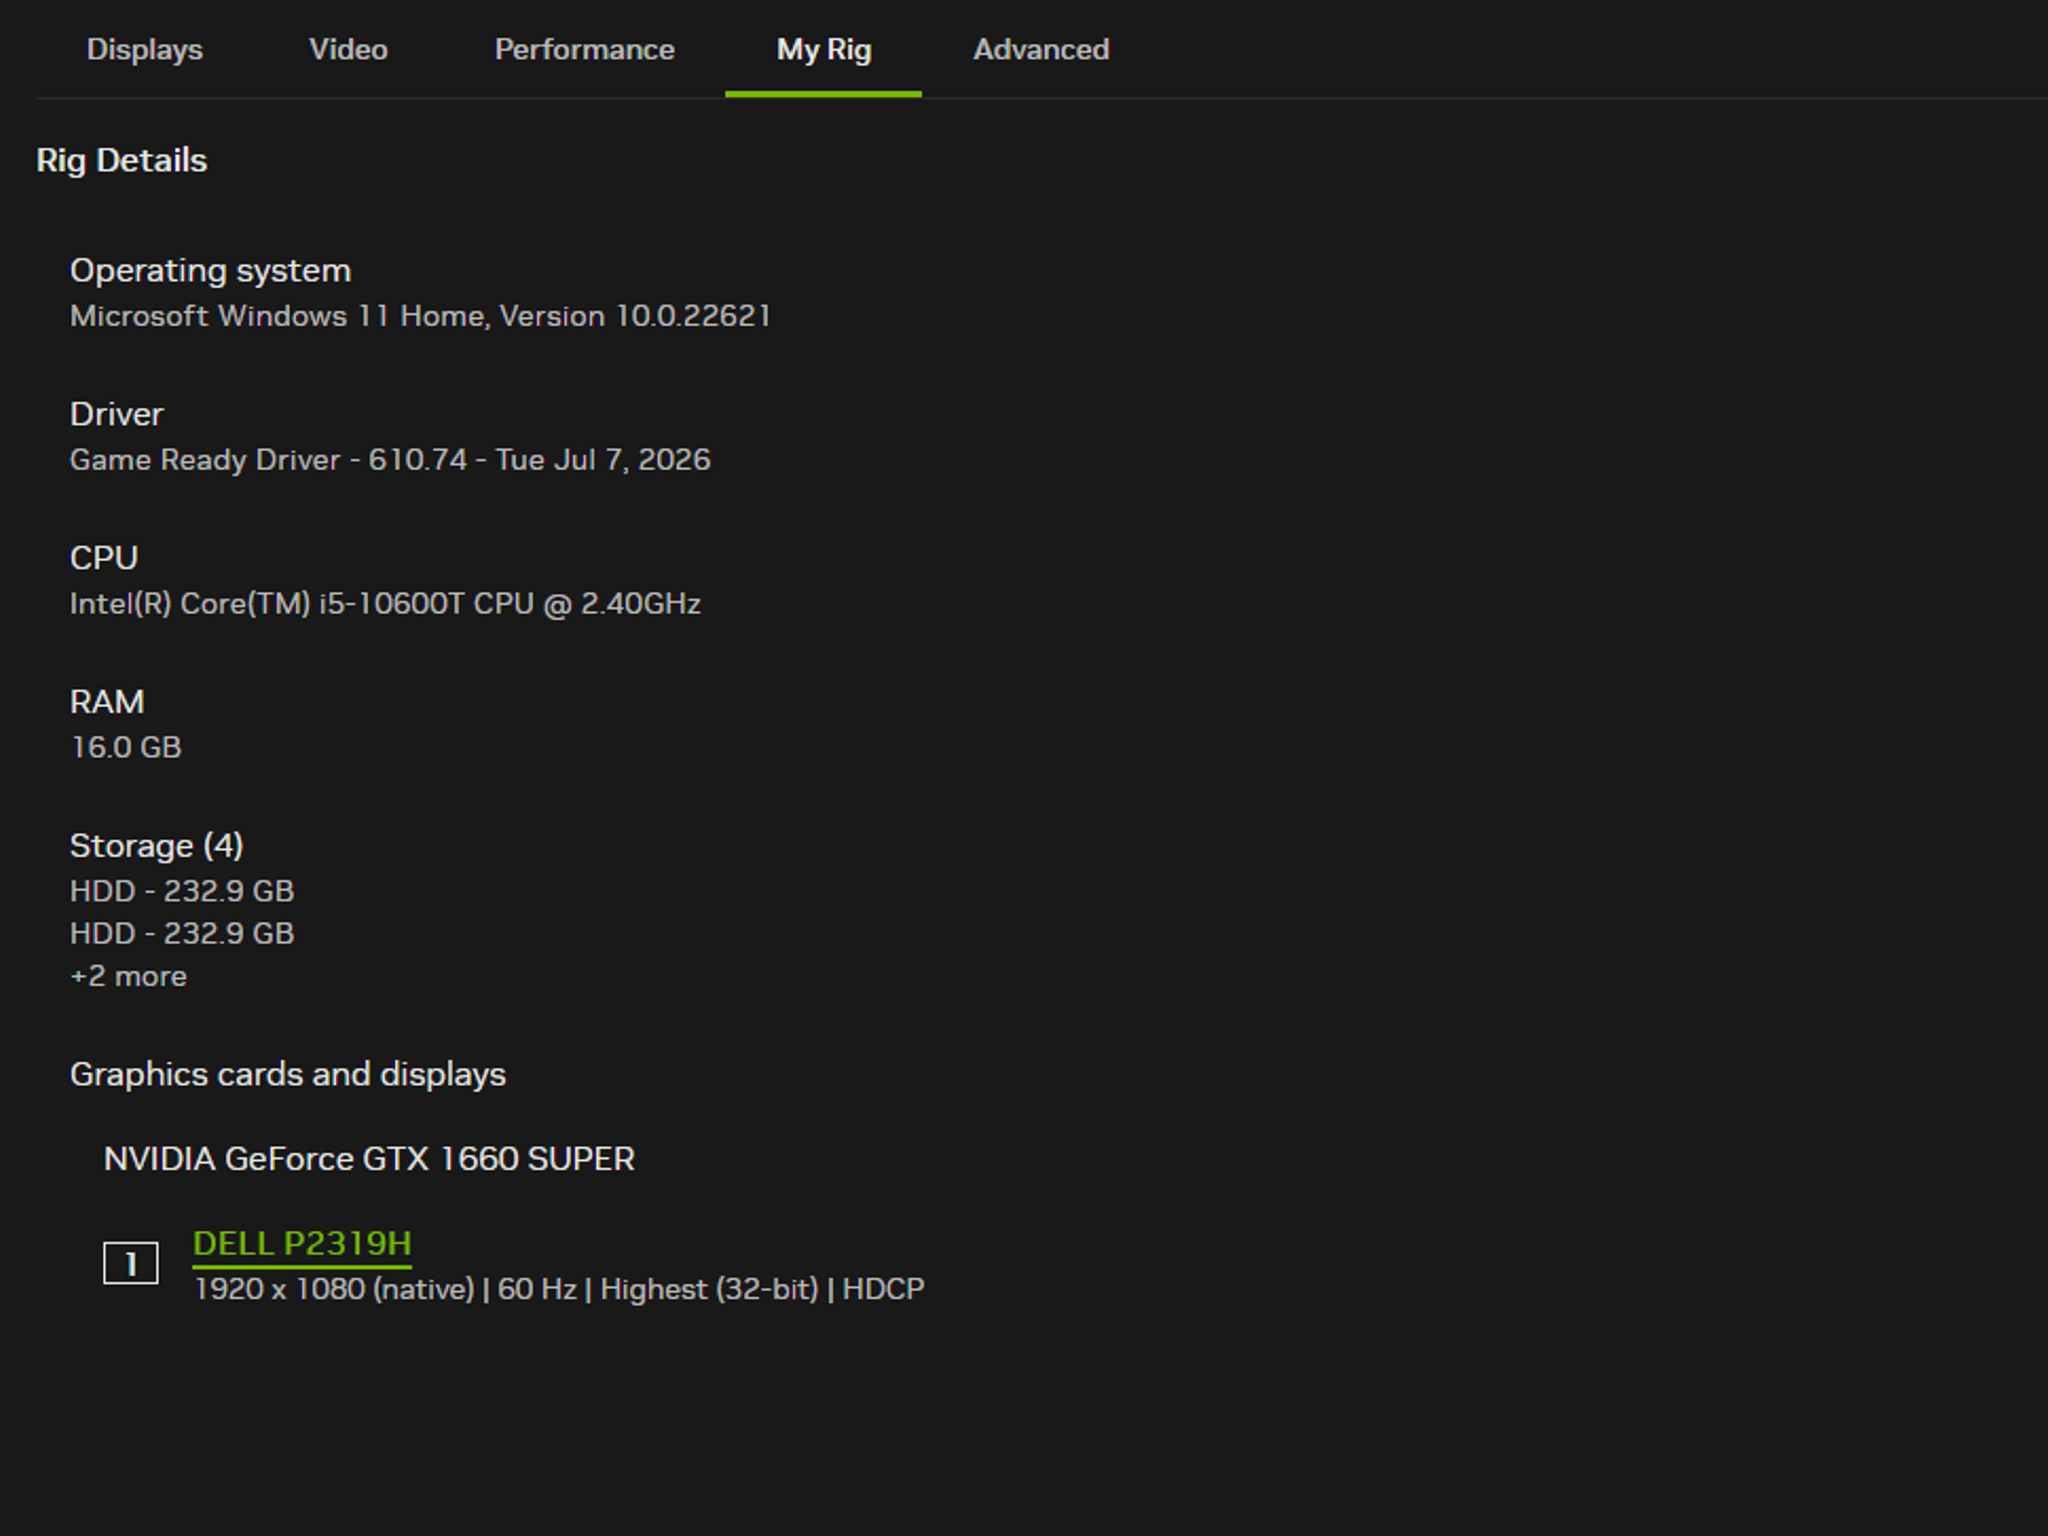Expand storage list via '+2 more'
The height and width of the screenshot is (1536, 2048).
point(128,976)
